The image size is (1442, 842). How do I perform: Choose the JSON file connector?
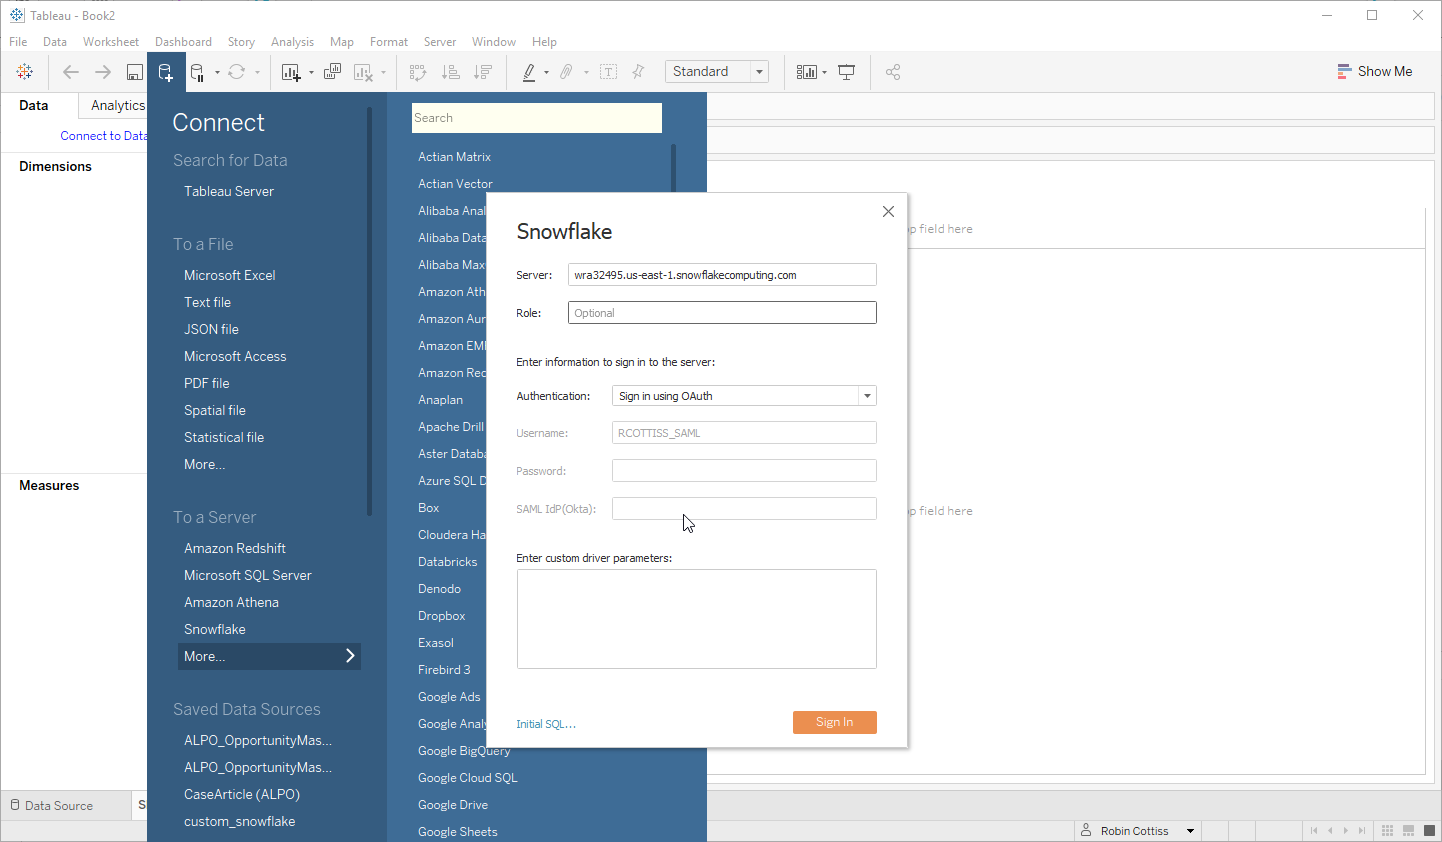(211, 329)
